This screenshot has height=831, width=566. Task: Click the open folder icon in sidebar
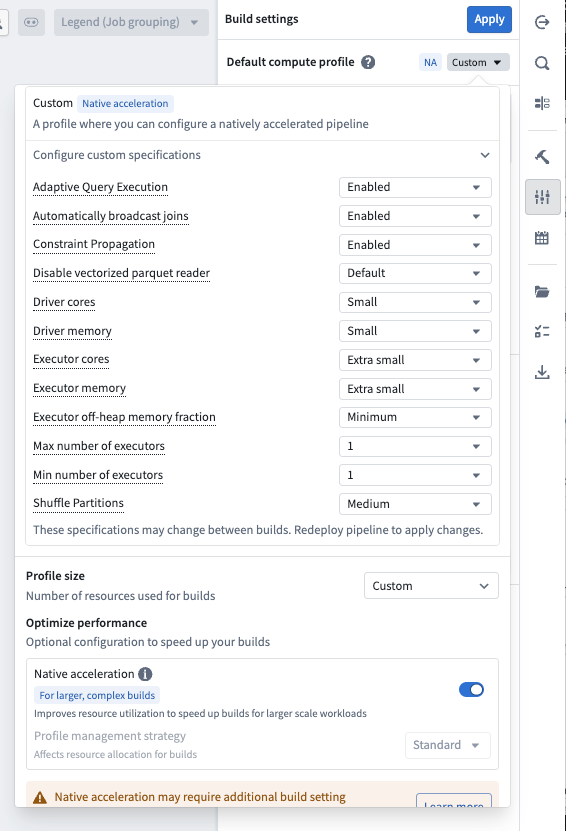[542, 291]
